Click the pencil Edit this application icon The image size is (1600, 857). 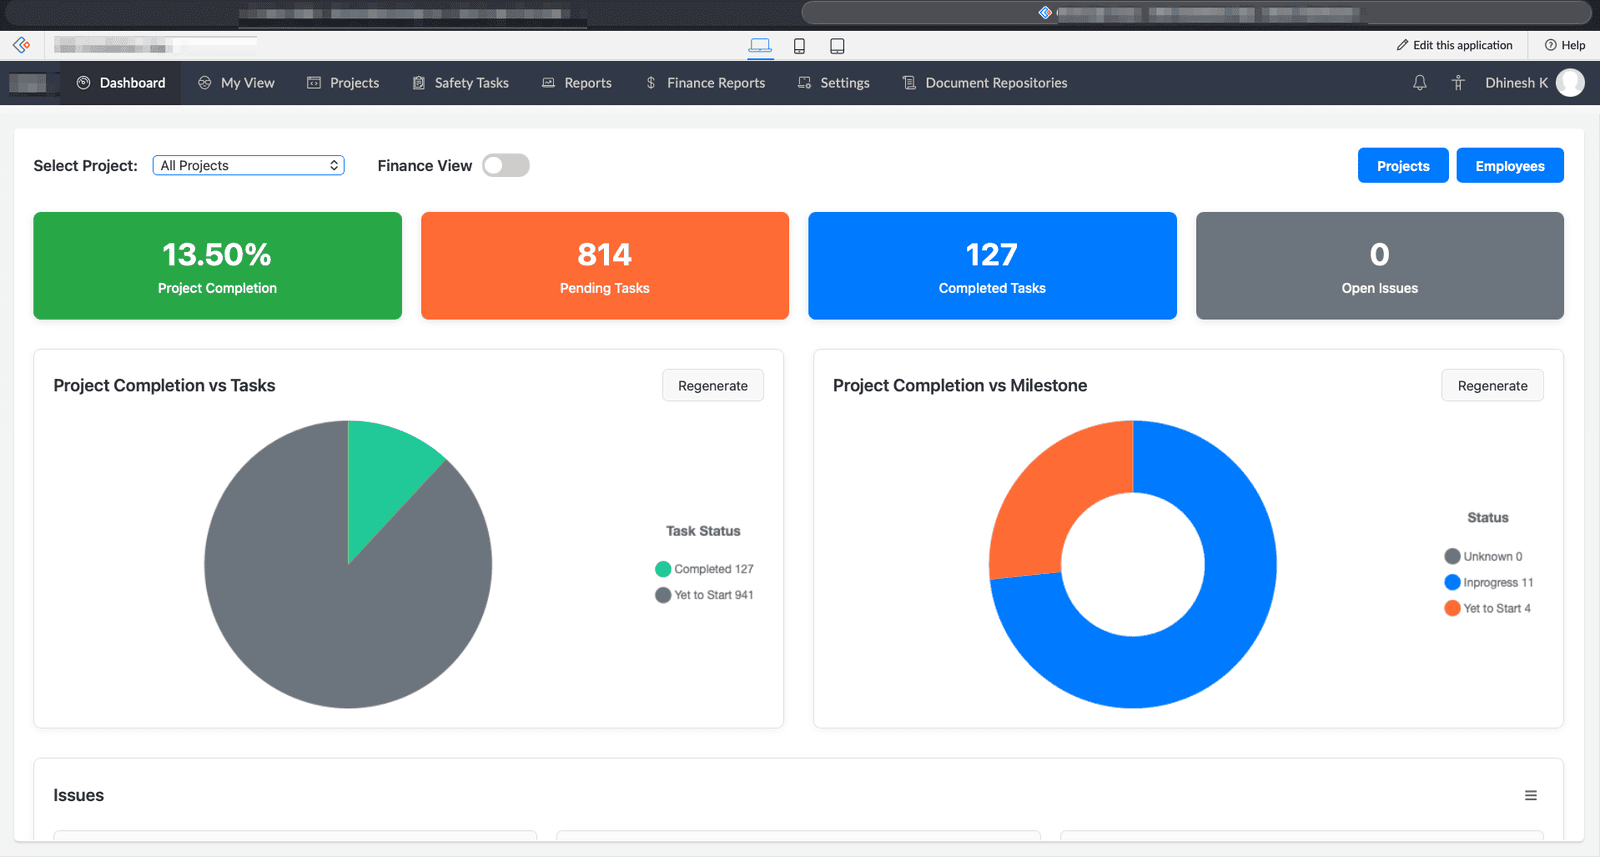click(x=1402, y=45)
